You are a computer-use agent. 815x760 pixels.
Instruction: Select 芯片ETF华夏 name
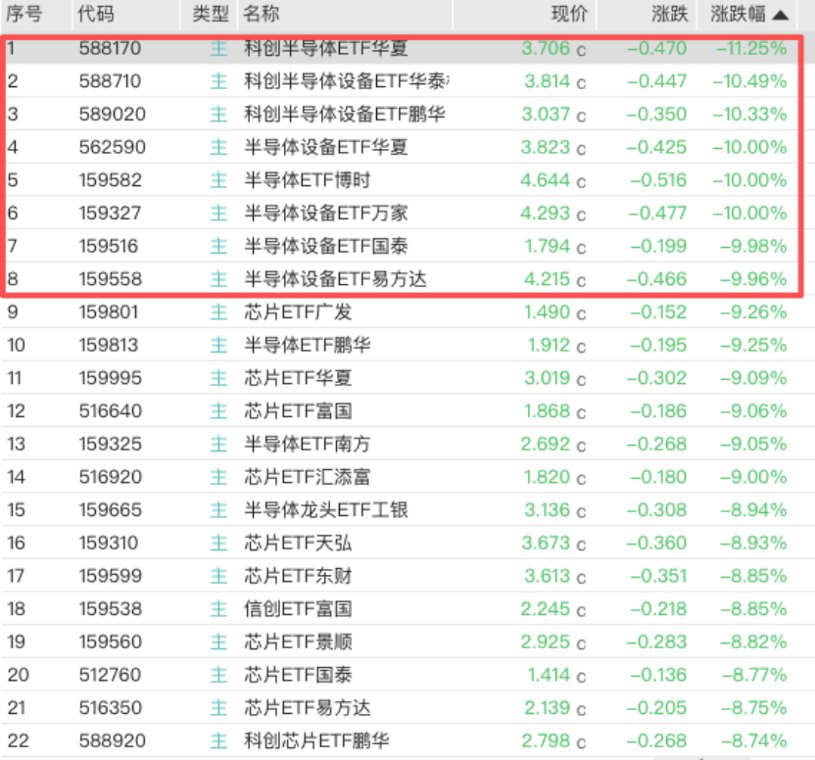[x=298, y=378]
